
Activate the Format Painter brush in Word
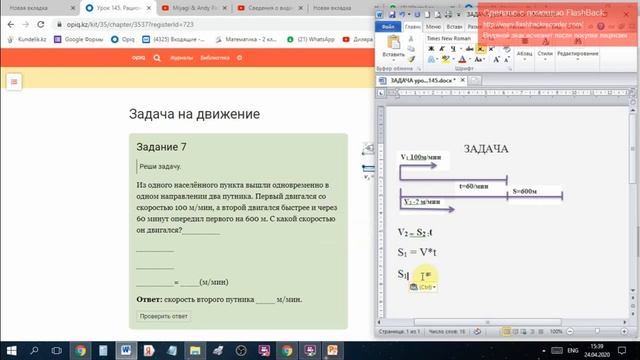click(411, 59)
